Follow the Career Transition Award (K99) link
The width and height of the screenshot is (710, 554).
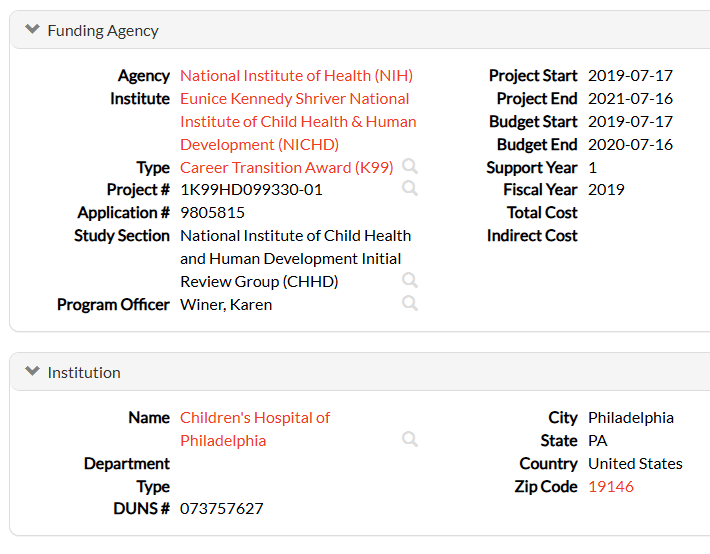(286, 167)
